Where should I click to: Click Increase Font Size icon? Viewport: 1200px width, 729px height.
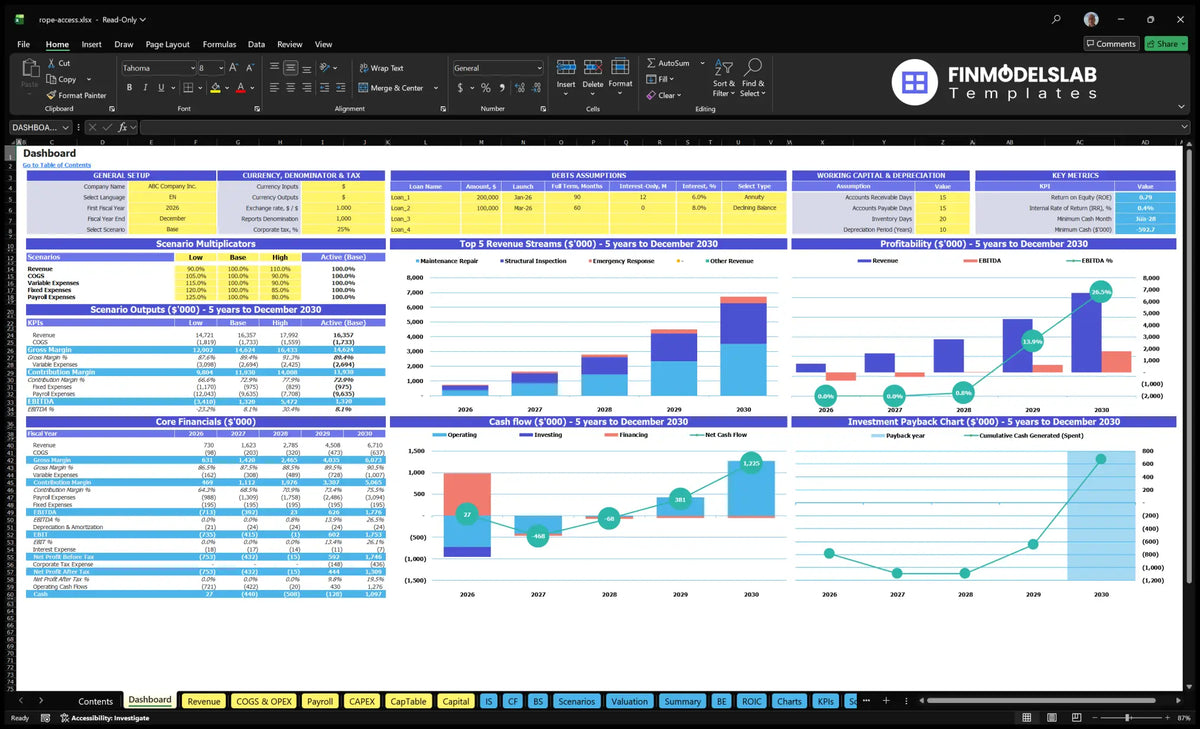(234, 68)
